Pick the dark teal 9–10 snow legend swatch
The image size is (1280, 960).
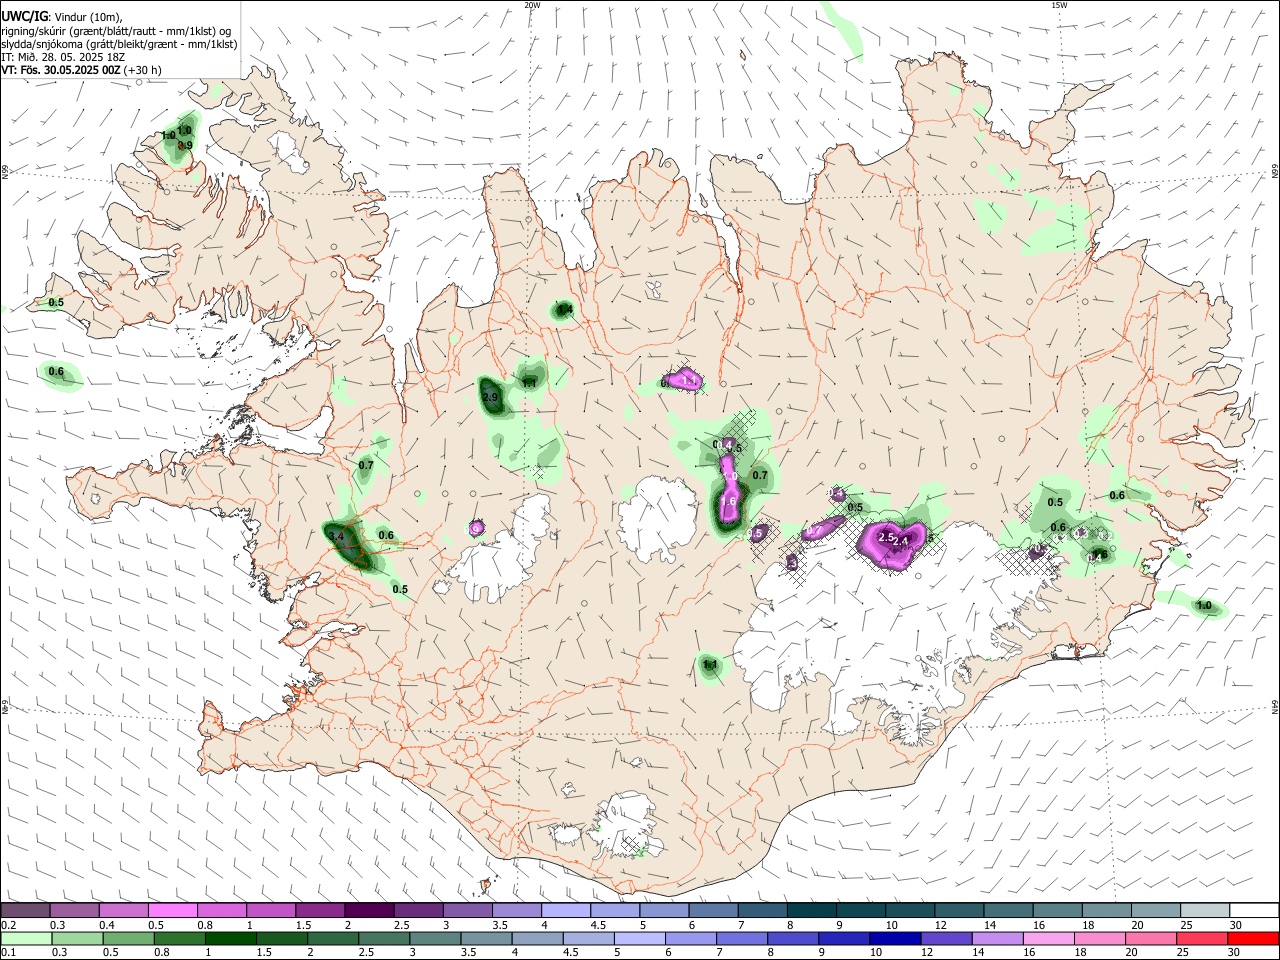point(859,911)
